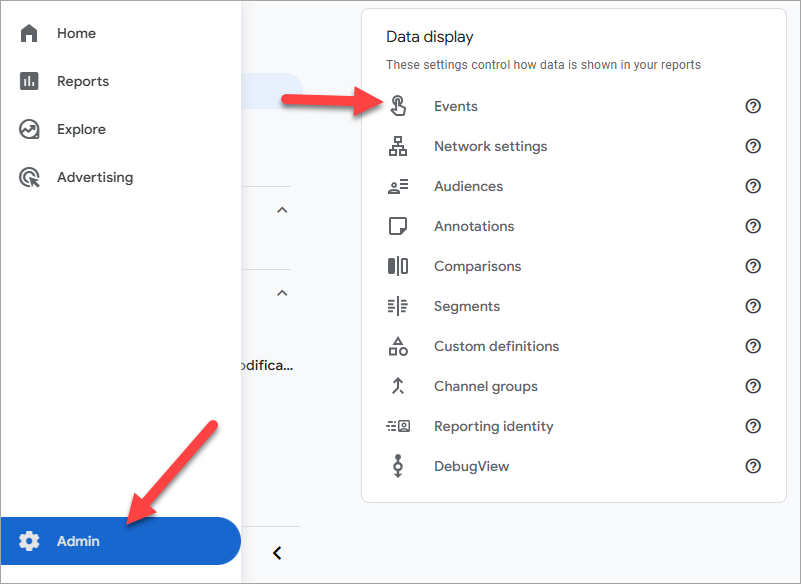Image resolution: width=801 pixels, height=584 pixels.
Task: Collapse the upper admin section chevron
Action: point(282,210)
